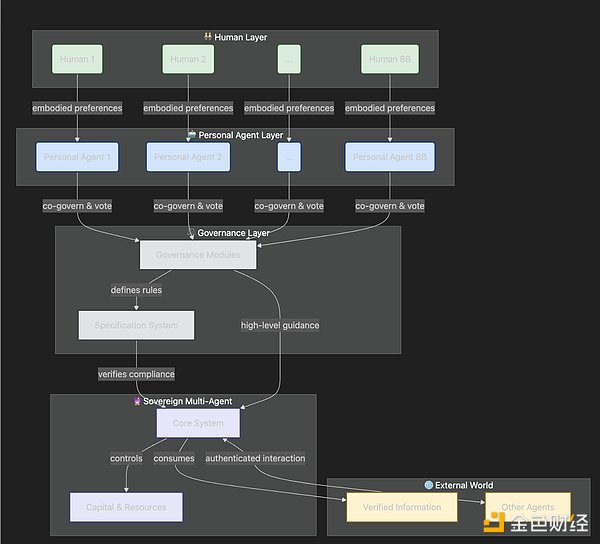600x544 pixels.
Task: Click 'co-govern & vote' under Personal Agent 8B
Action: pyautogui.click(x=390, y=206)
